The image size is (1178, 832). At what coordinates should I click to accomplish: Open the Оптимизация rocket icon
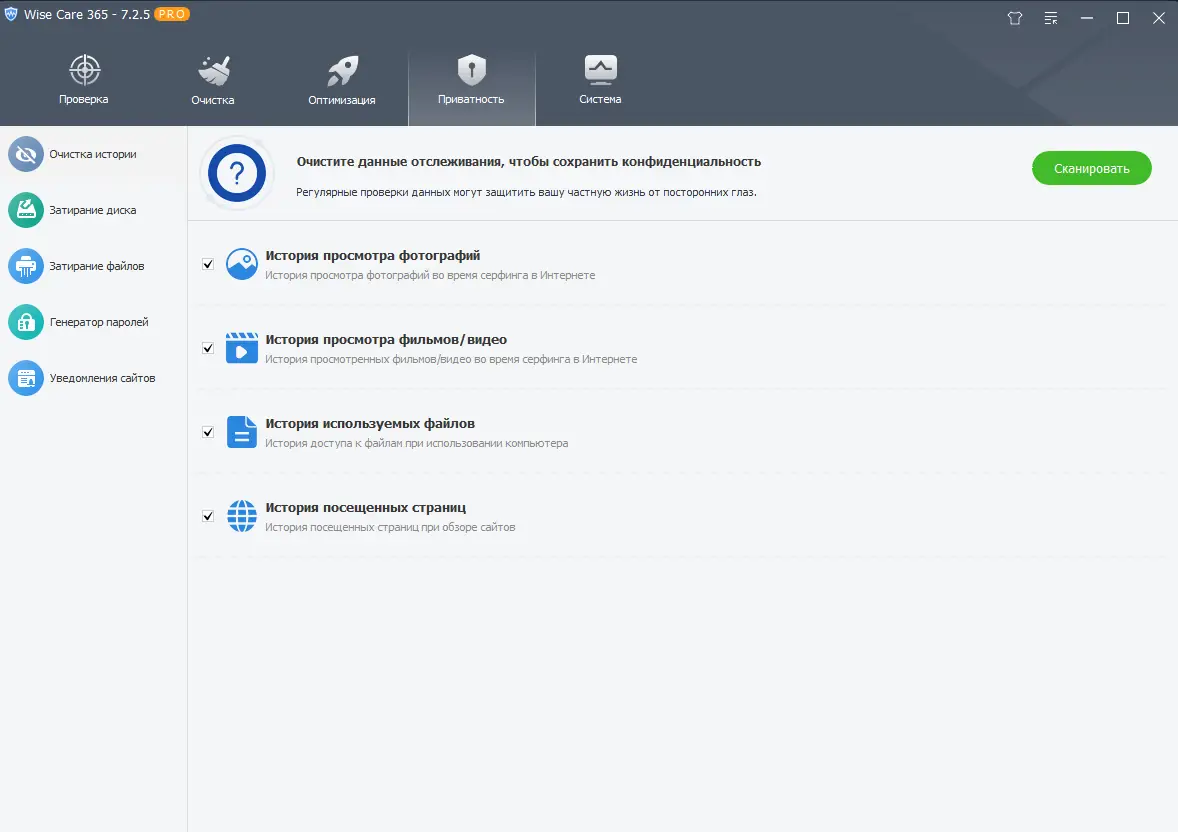pyautogui.click(x=343, y=71)
